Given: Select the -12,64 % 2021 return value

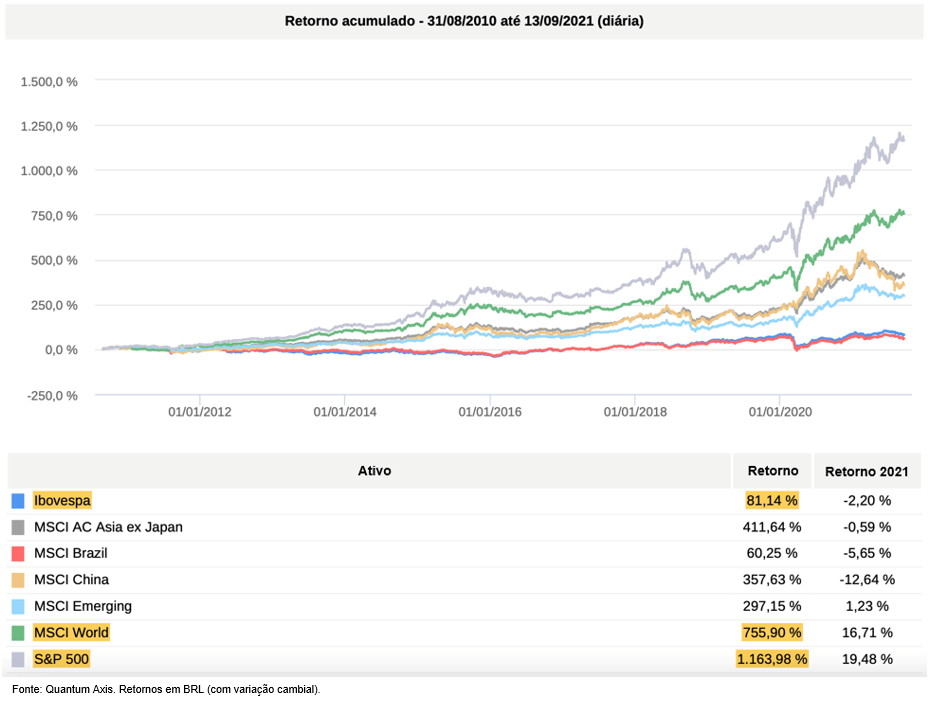Looking at the screenshot, I should [867, 580].
